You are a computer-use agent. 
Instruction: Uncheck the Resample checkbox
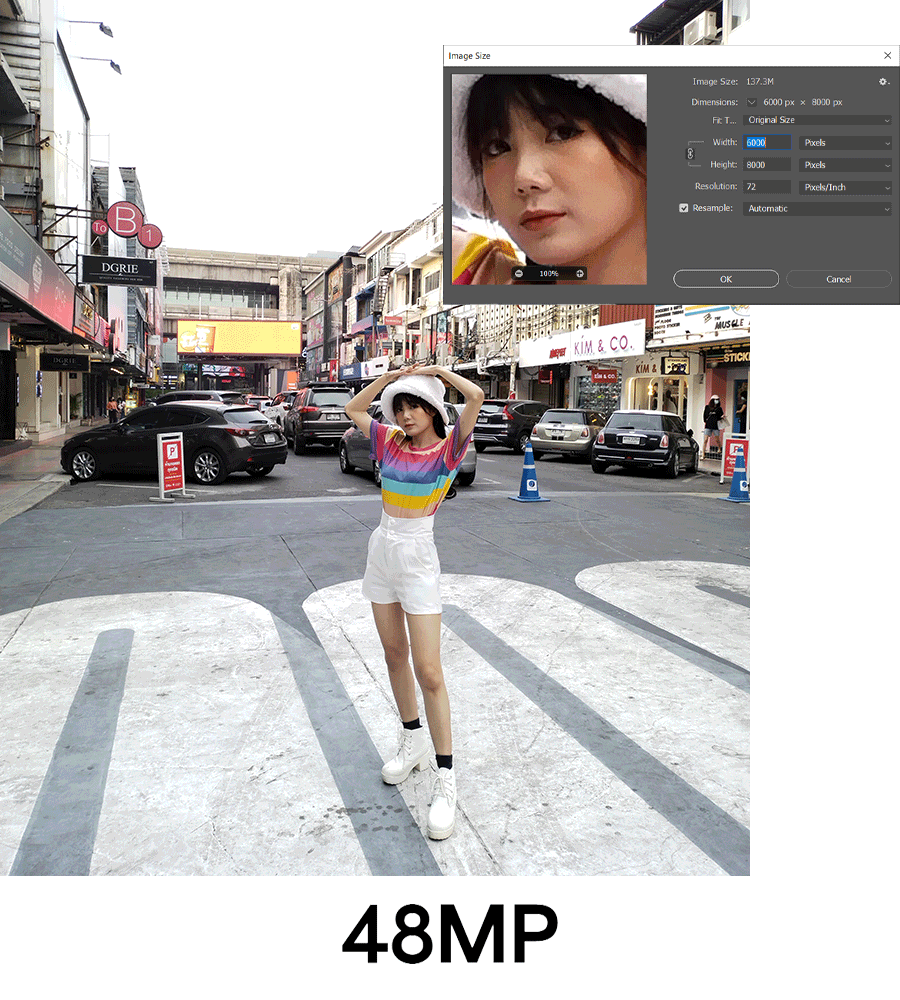point(684,208)
